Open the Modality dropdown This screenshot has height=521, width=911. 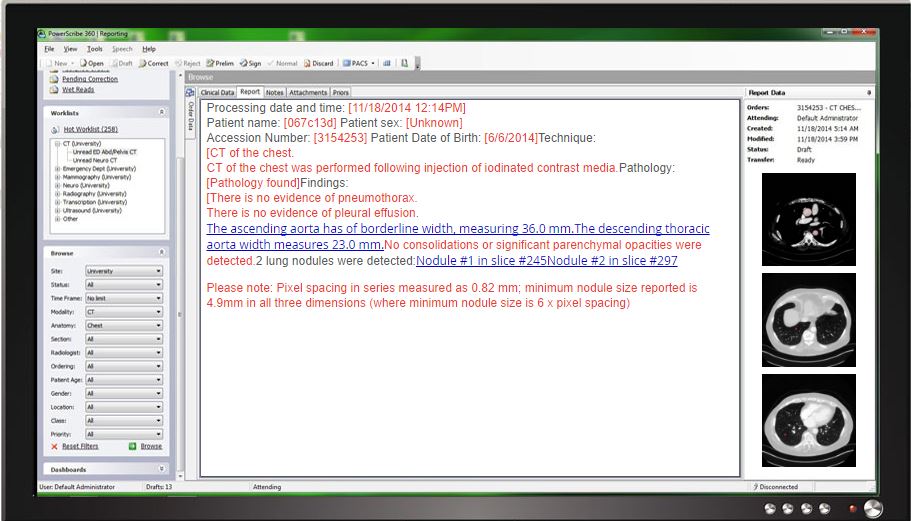(x=124, y=312)
